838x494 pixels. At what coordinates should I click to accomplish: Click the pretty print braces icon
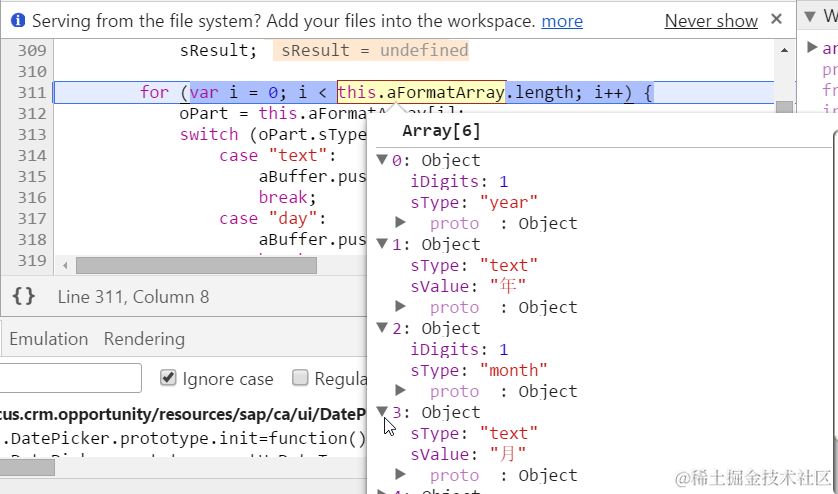point(24,296)
